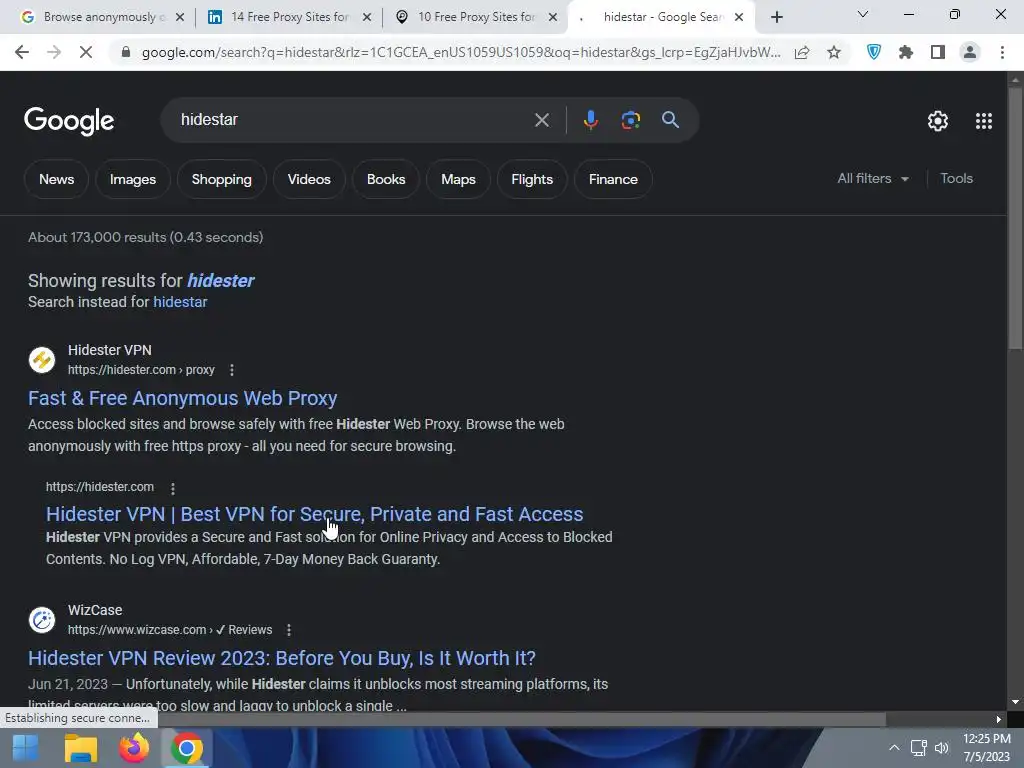Filter results by Maps
Image resolution: width=1024 pixels, height=768 pixels.
tap(458, 179)
